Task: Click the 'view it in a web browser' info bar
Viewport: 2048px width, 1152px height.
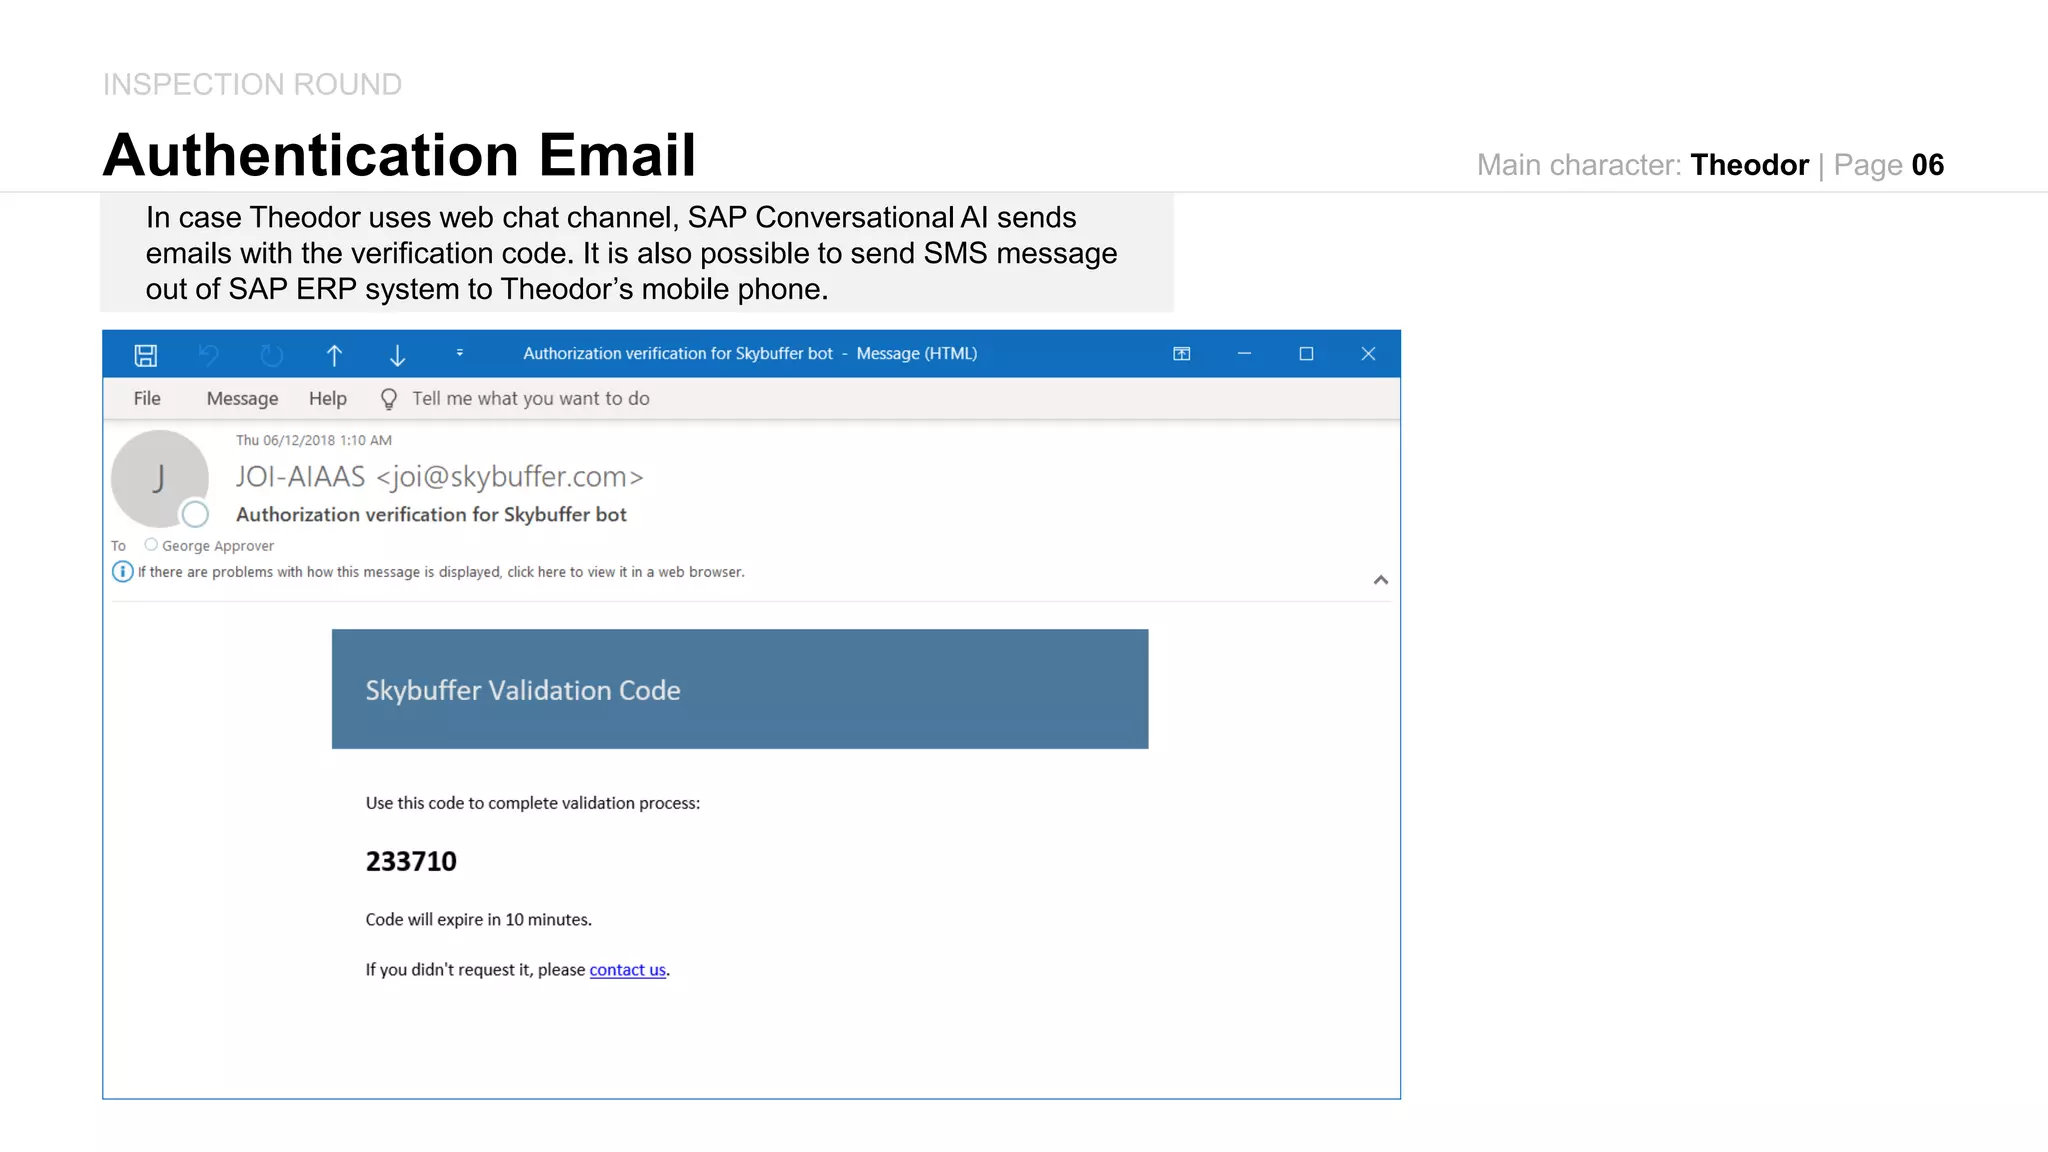Action: coord(441,572)
